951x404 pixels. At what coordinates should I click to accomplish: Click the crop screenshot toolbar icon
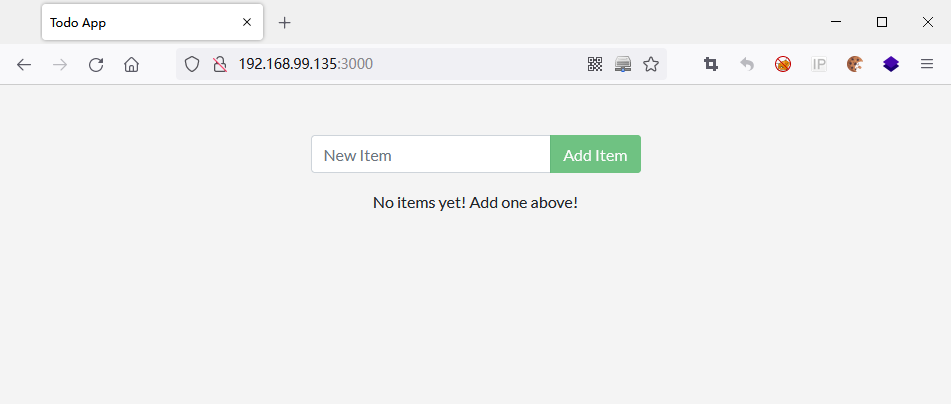[711, 65]
